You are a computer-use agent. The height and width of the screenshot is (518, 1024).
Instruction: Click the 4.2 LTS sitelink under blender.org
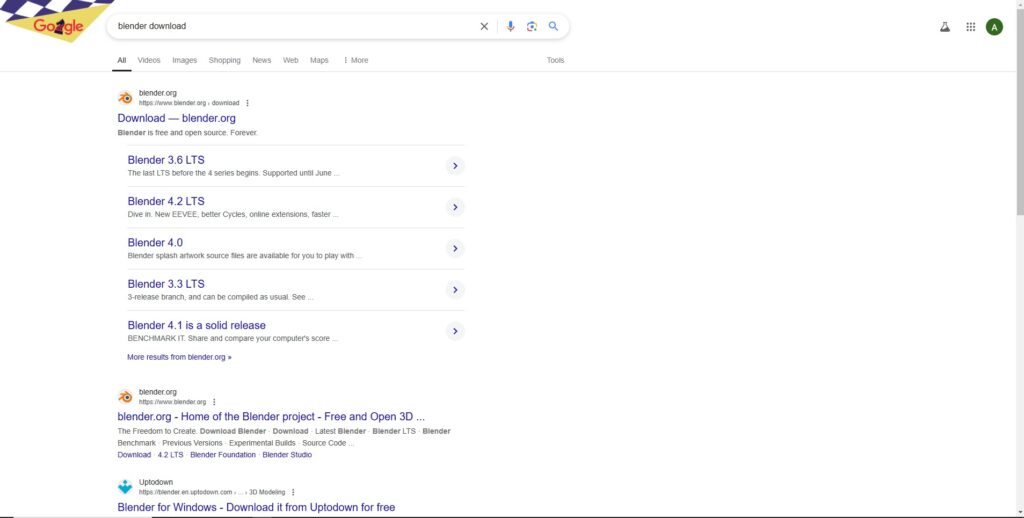pyautogui.click(x=170, y=455)
